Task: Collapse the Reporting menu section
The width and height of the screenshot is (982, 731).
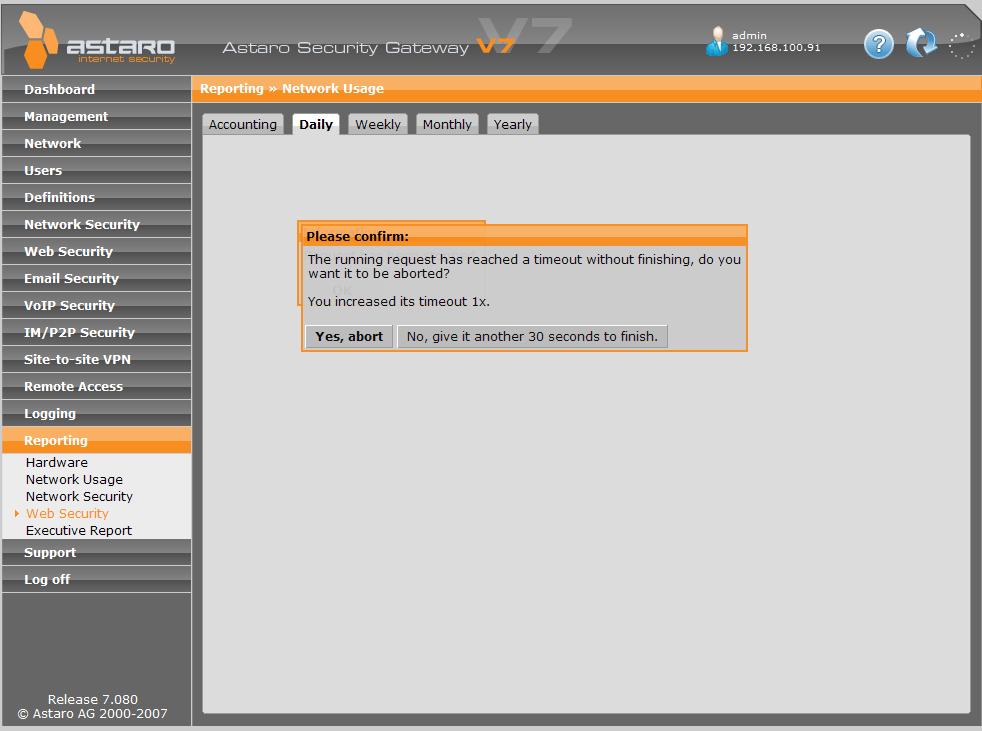Action: [96, 440]
